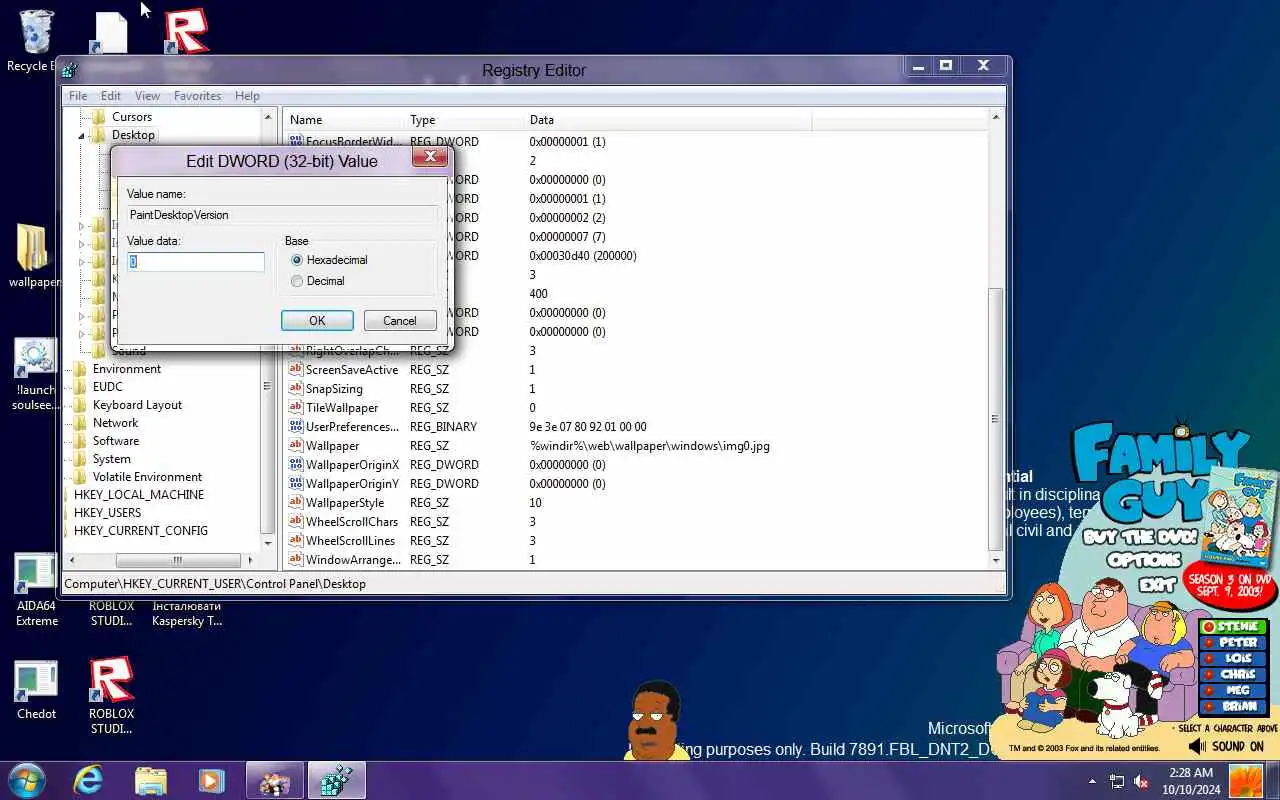Viewport: 1280px width, 800px height.
Task: Click the tree pane scroll right arrow
Action: click(x=249, y=561)
